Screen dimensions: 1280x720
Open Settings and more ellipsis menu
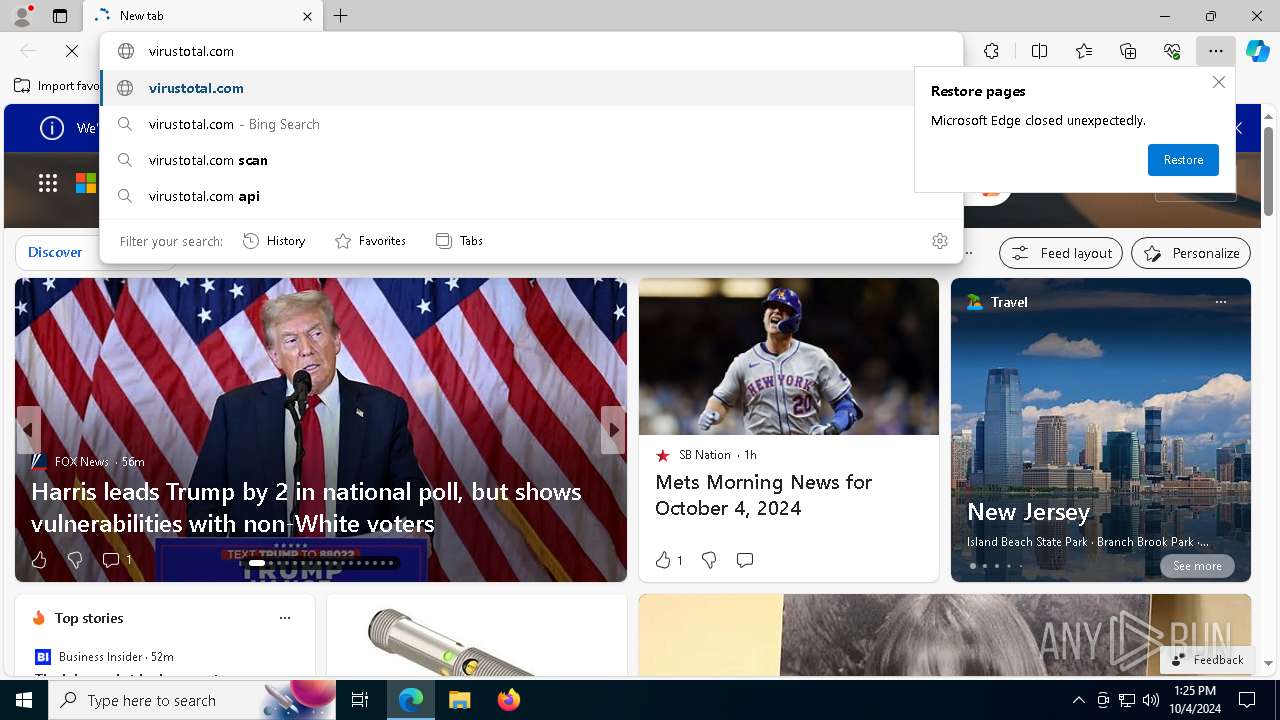tap(1215, 51)
